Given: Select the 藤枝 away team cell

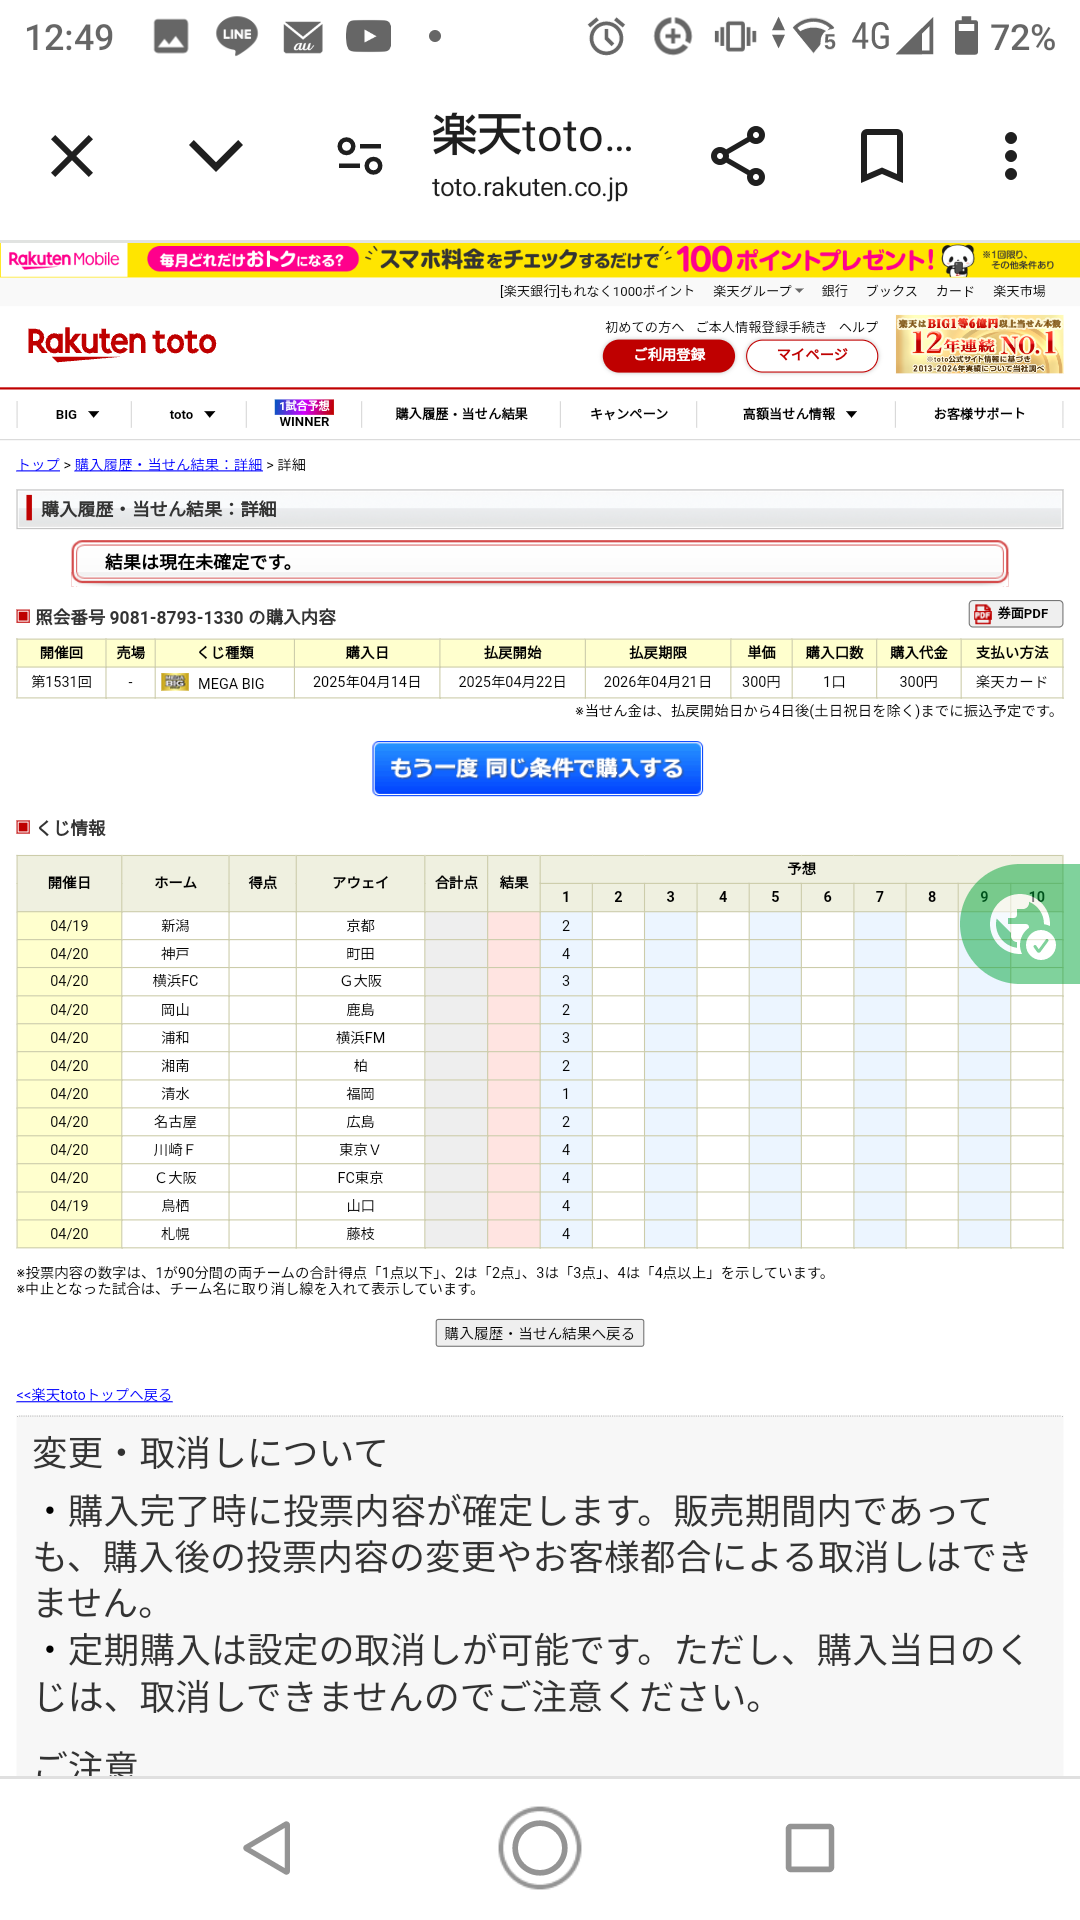Looking at the screenshot, I should coord(361,1234).
